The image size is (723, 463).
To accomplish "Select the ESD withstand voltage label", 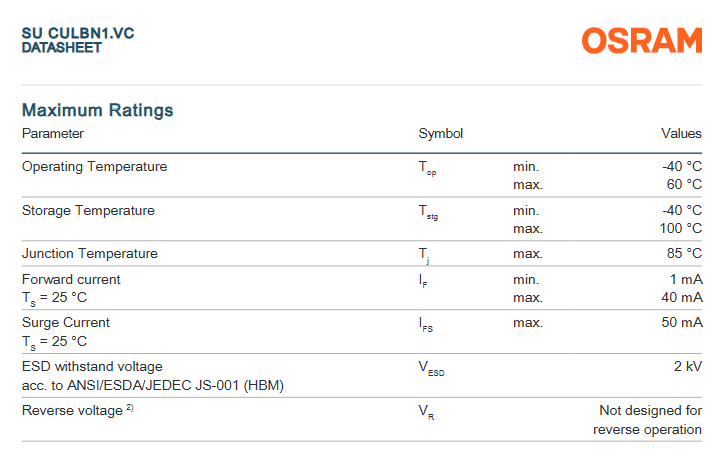I will [x=92, y=366].
